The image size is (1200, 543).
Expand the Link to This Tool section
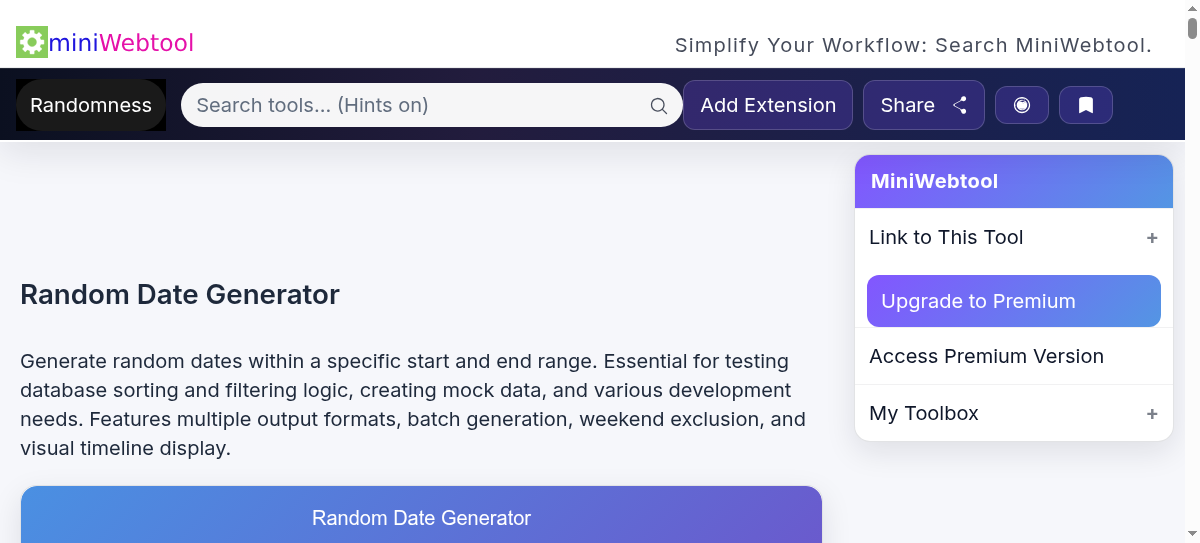(946, 237)
